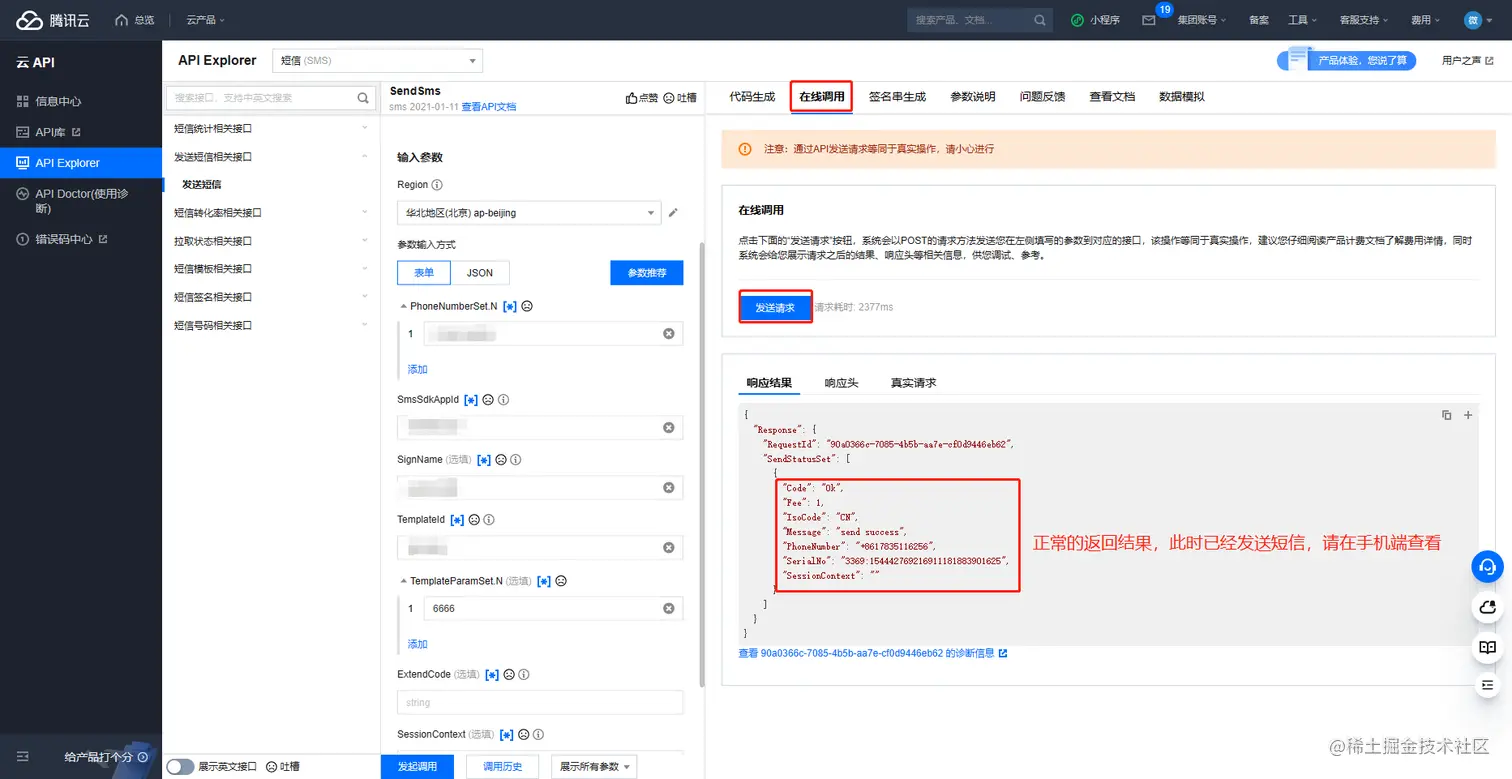Viewport: 1512px width, 779px height.
Task: Click the user avatar 微 icon
Action: click(1473, 20)
